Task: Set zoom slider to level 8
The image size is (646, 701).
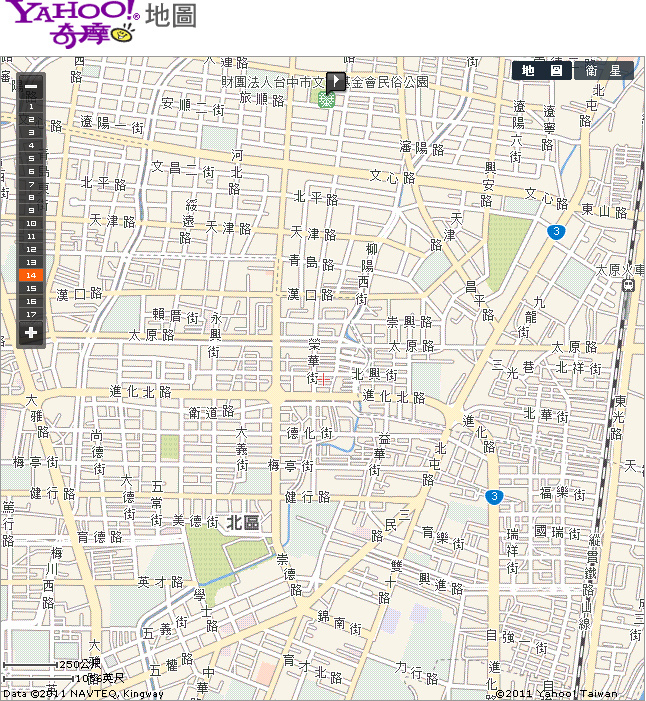Action: pos(31,197)
